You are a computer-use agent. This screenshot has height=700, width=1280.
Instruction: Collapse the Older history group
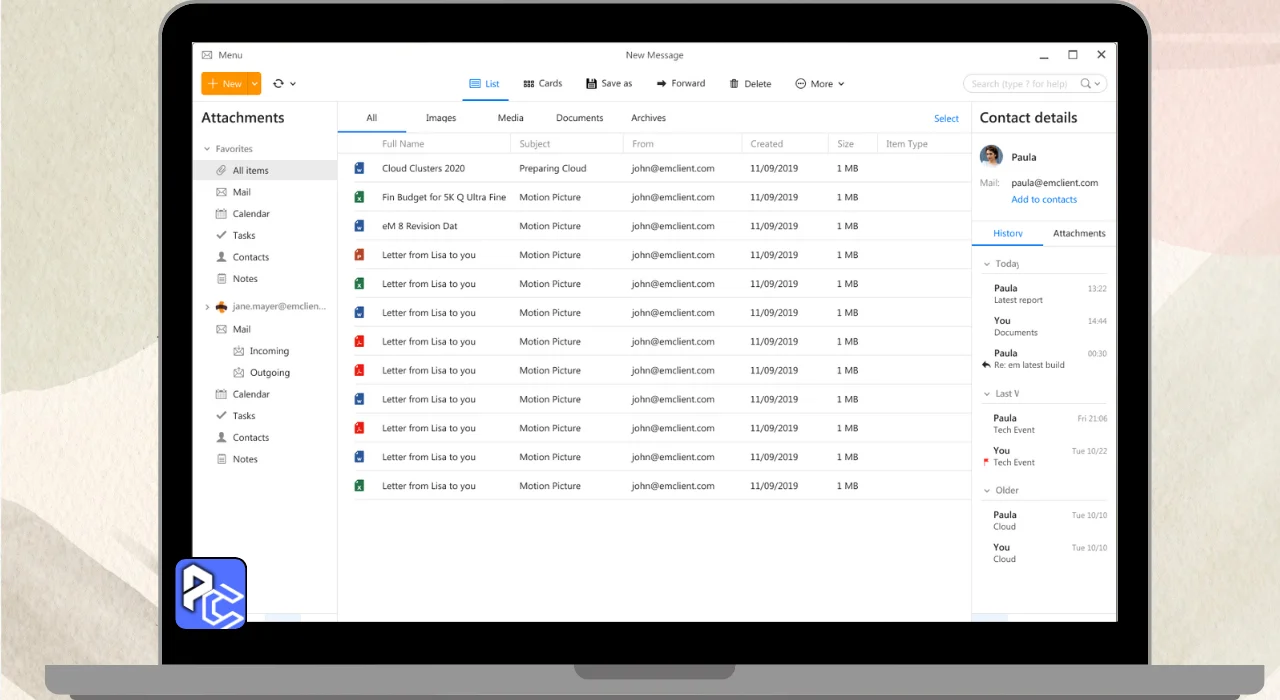[986, 491]
